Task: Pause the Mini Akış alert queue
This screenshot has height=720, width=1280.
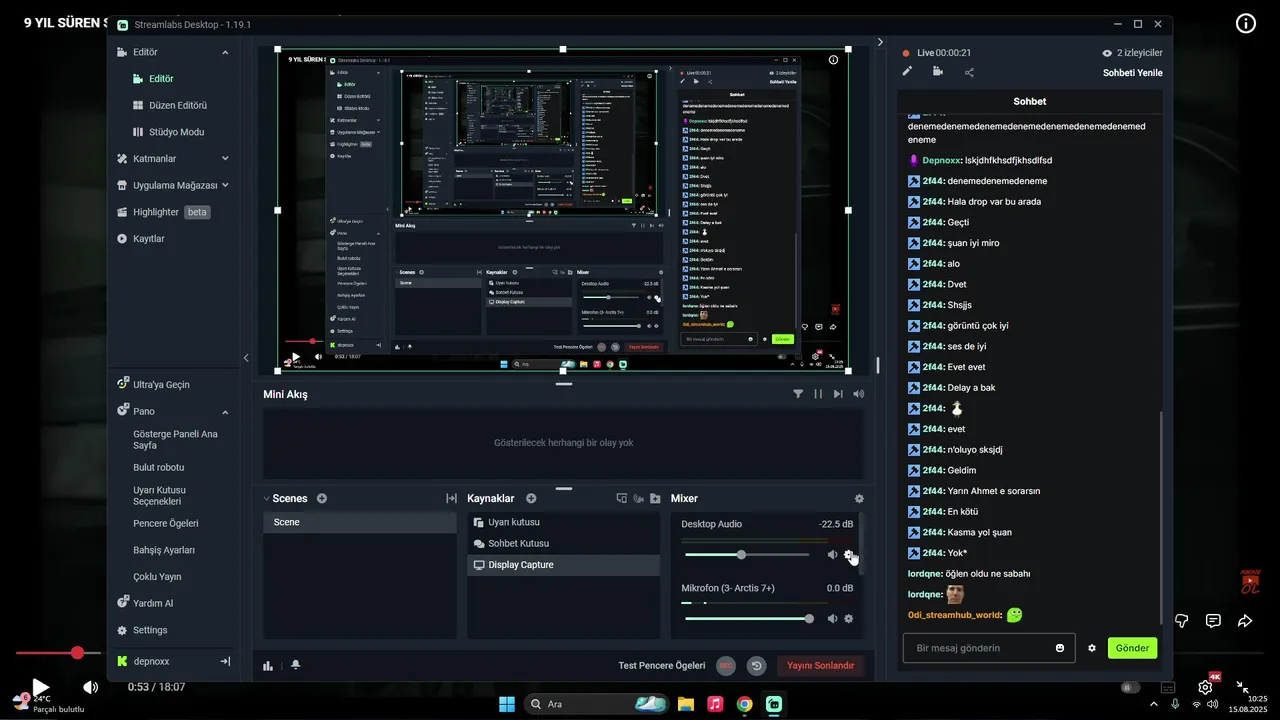Action: (818, 394)
